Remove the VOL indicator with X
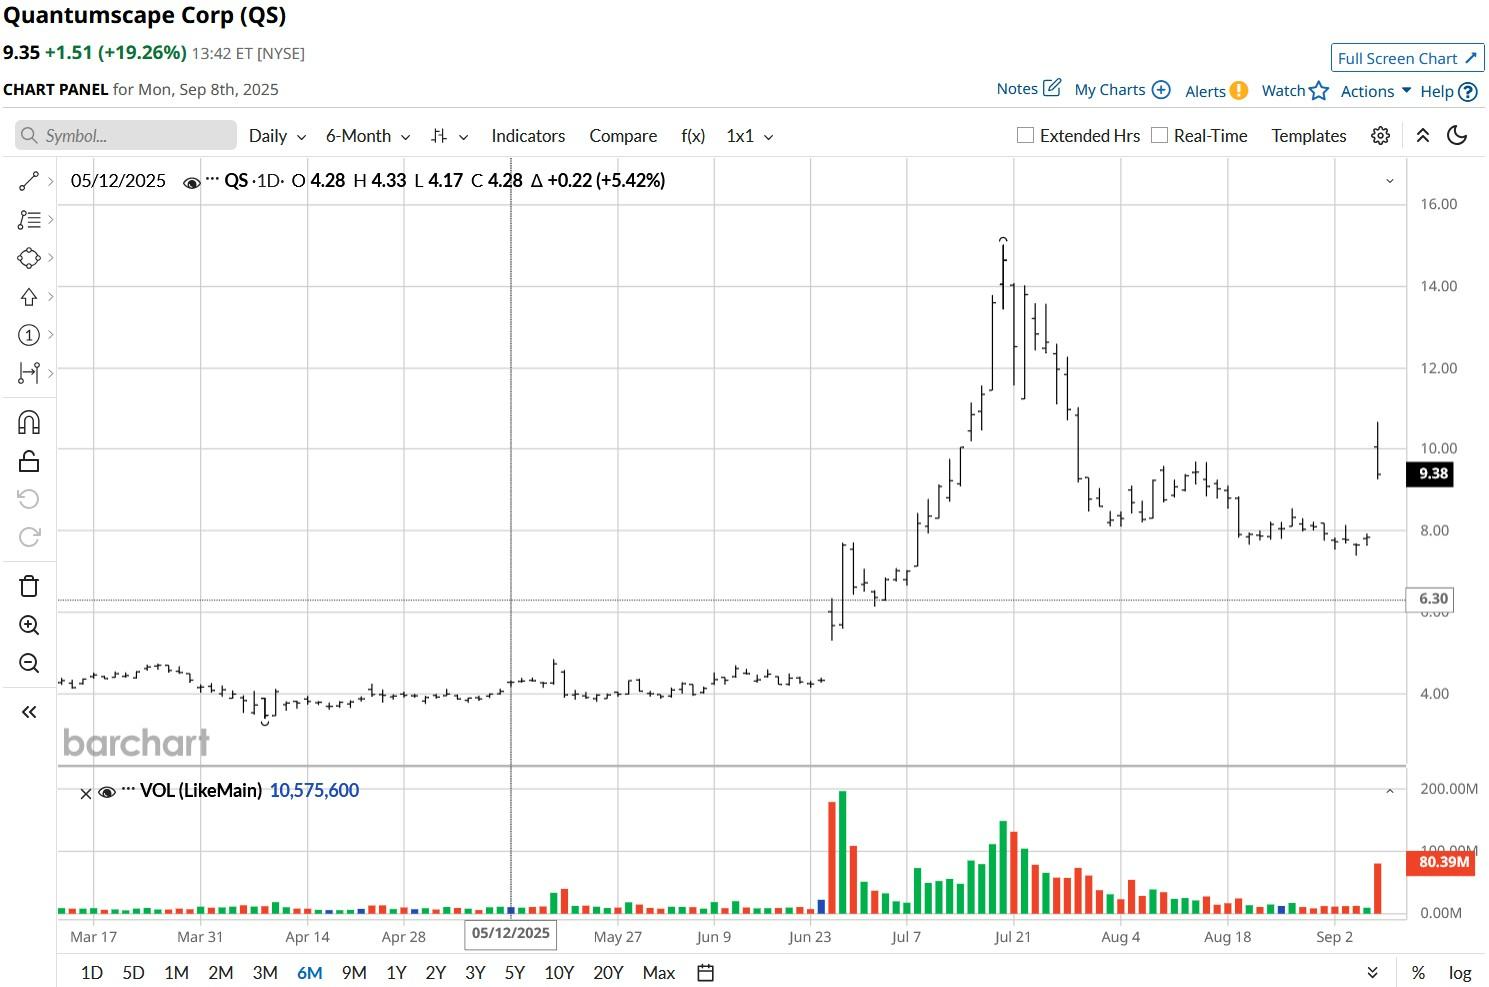1489x987 pixels. click(86, 793)
